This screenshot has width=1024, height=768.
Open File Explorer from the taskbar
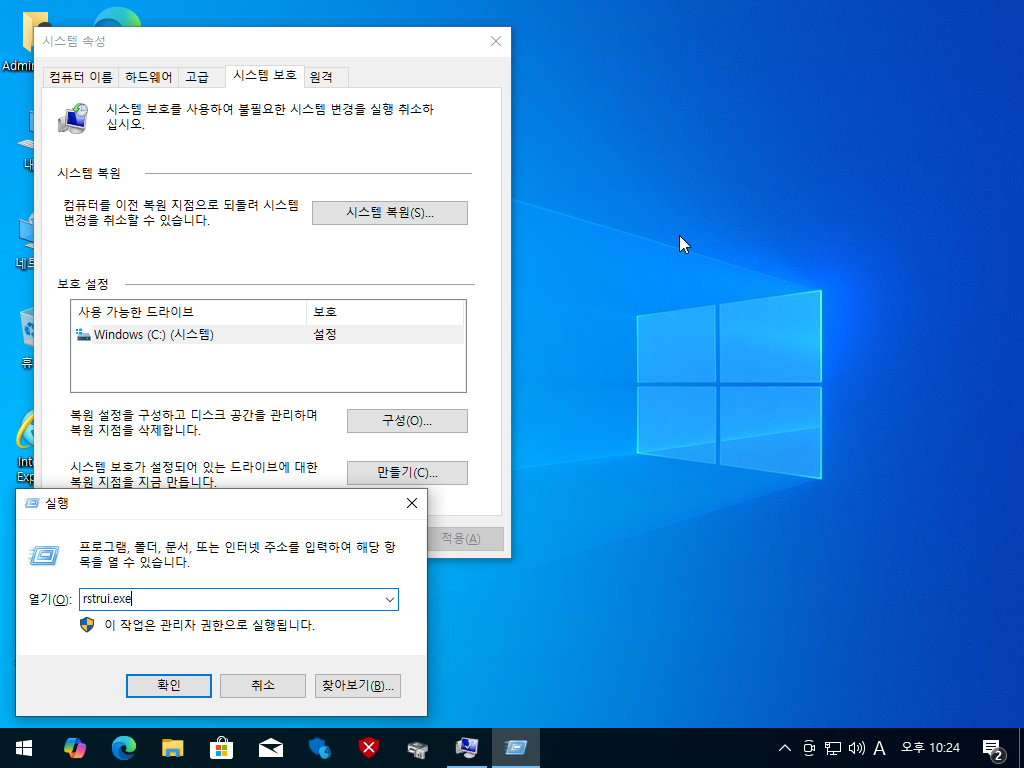pyautogui.click(x=172, y=748)
